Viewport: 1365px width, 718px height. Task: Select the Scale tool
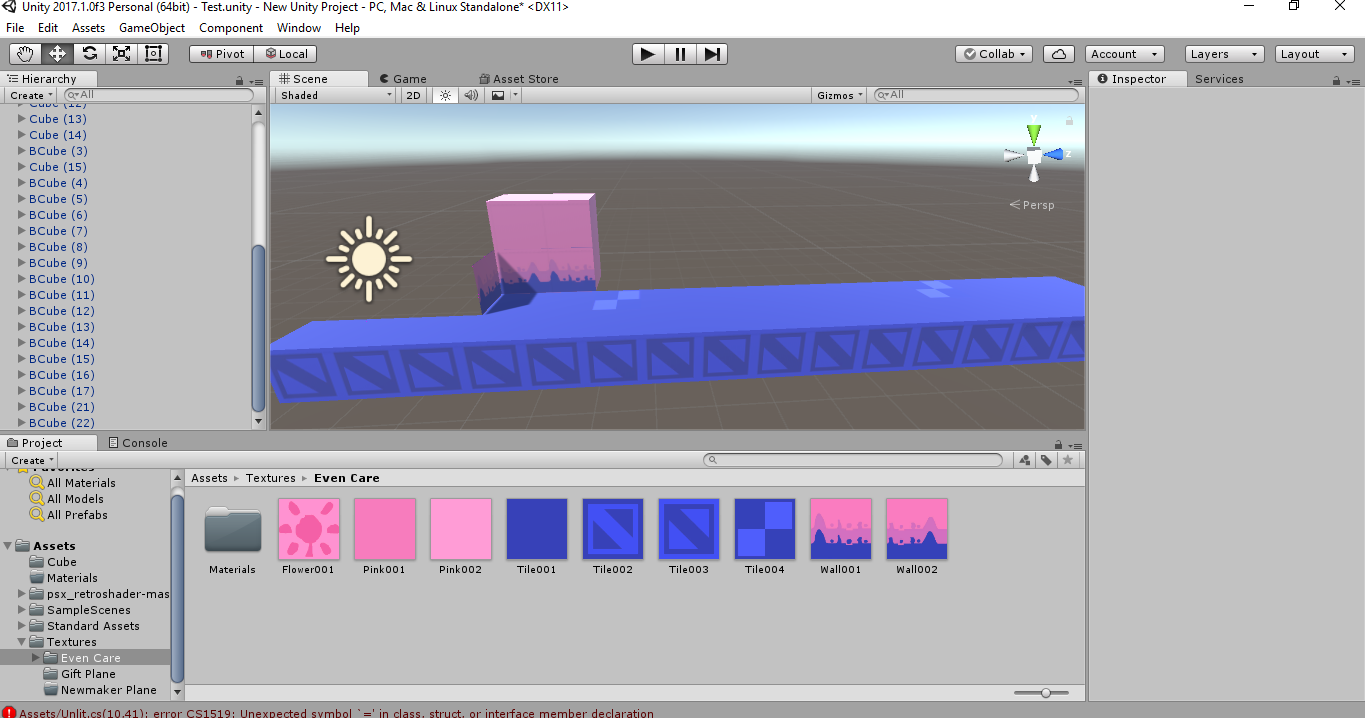[x=121, y=53]
